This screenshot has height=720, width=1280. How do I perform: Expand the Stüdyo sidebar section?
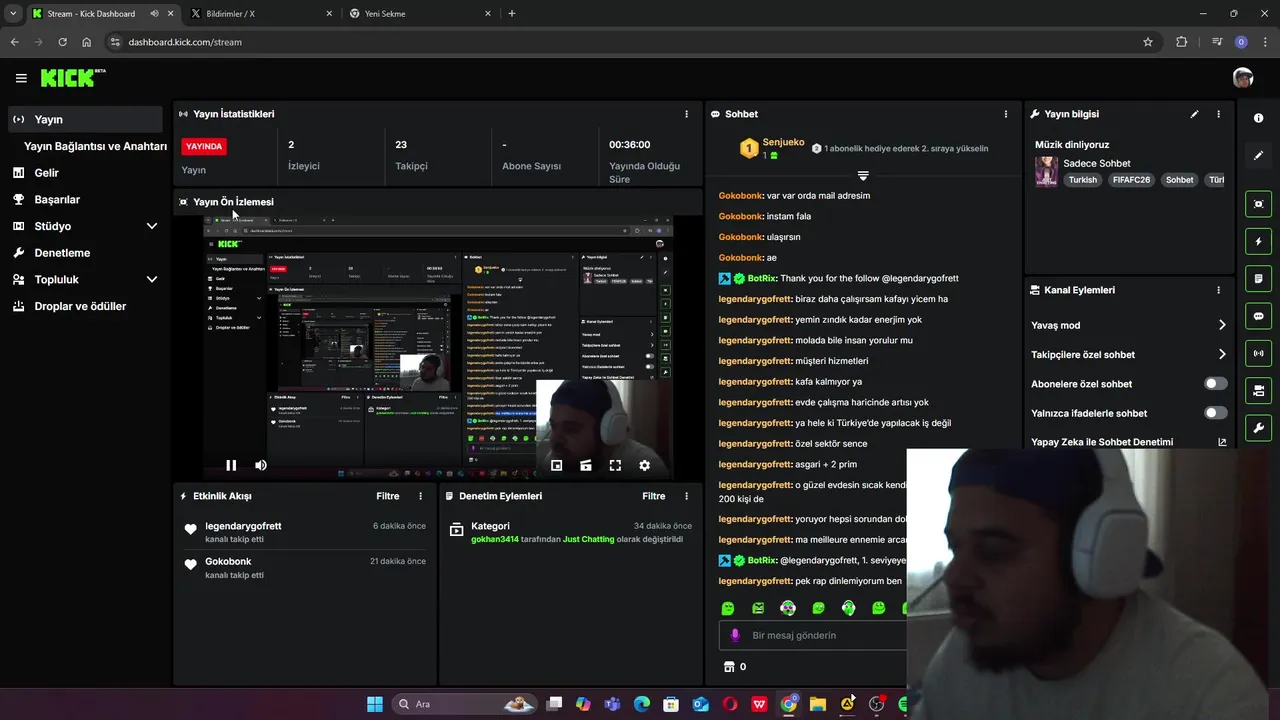(x=152, y=226)
